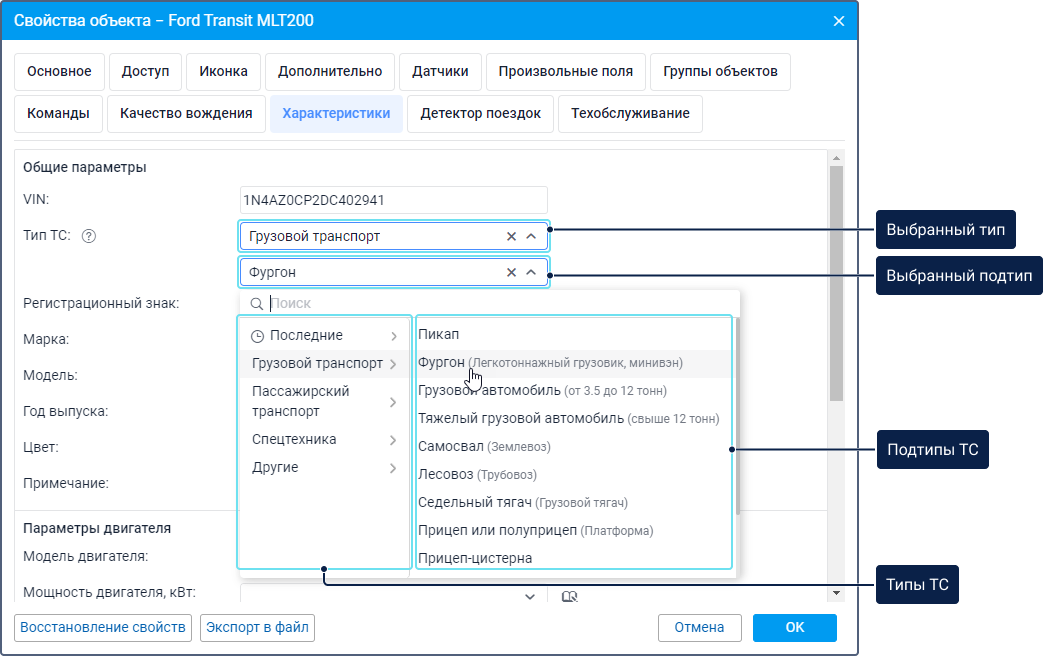Click the scroll-down arrow of properties panel
This screenshot has height=656, width=1045.
(x=836, y=593)
